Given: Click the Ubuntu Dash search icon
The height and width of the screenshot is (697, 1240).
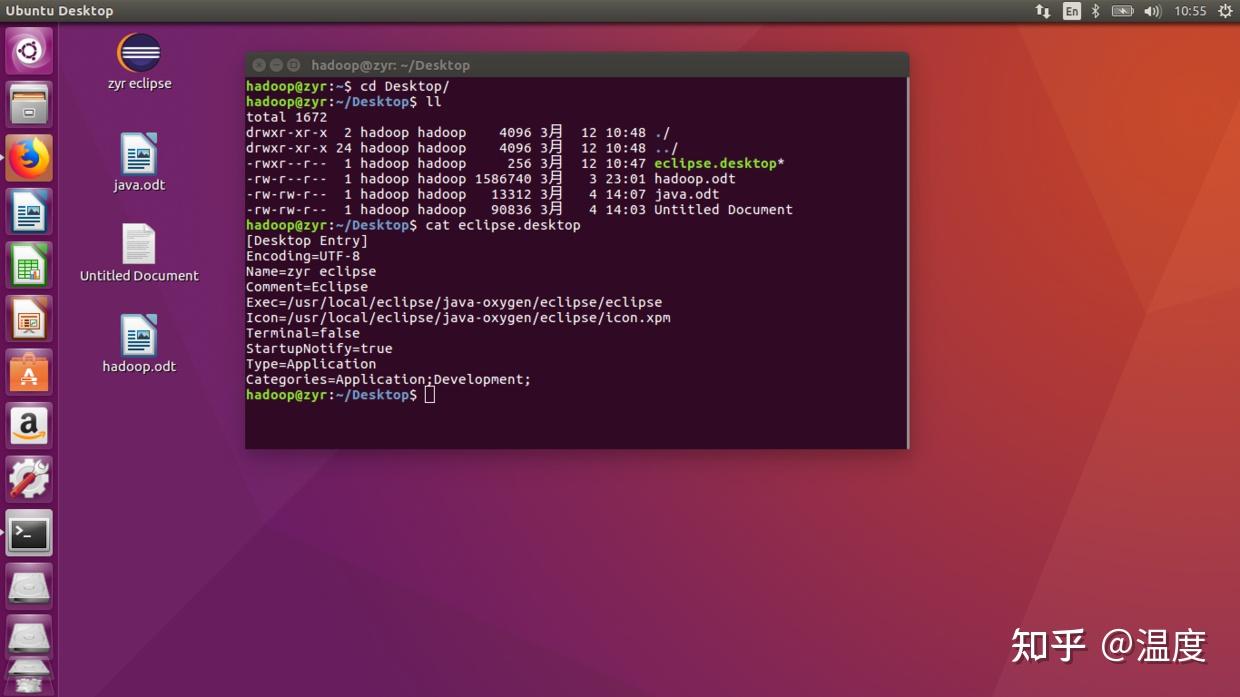Looking at the screenshot, I should point(29,50).
